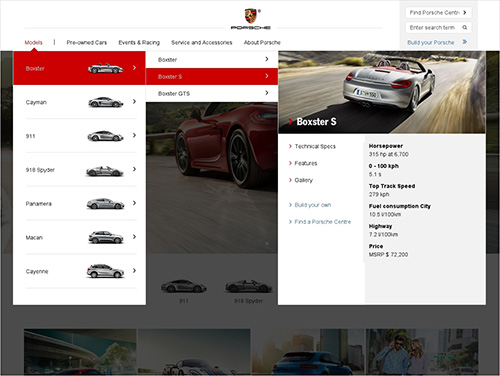Click the Martini-striped race car tile
This screenshot has height=376, width=500.
(194, 351)
